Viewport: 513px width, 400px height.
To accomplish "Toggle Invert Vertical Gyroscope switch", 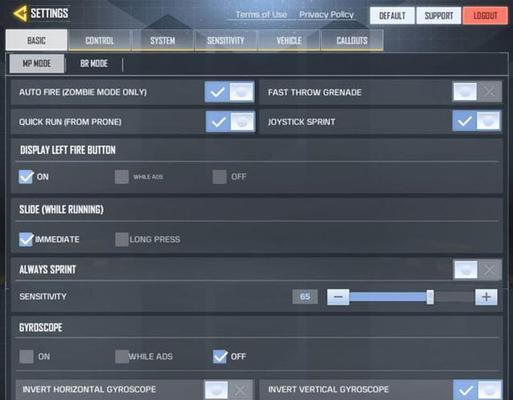I will click(477, 390).
